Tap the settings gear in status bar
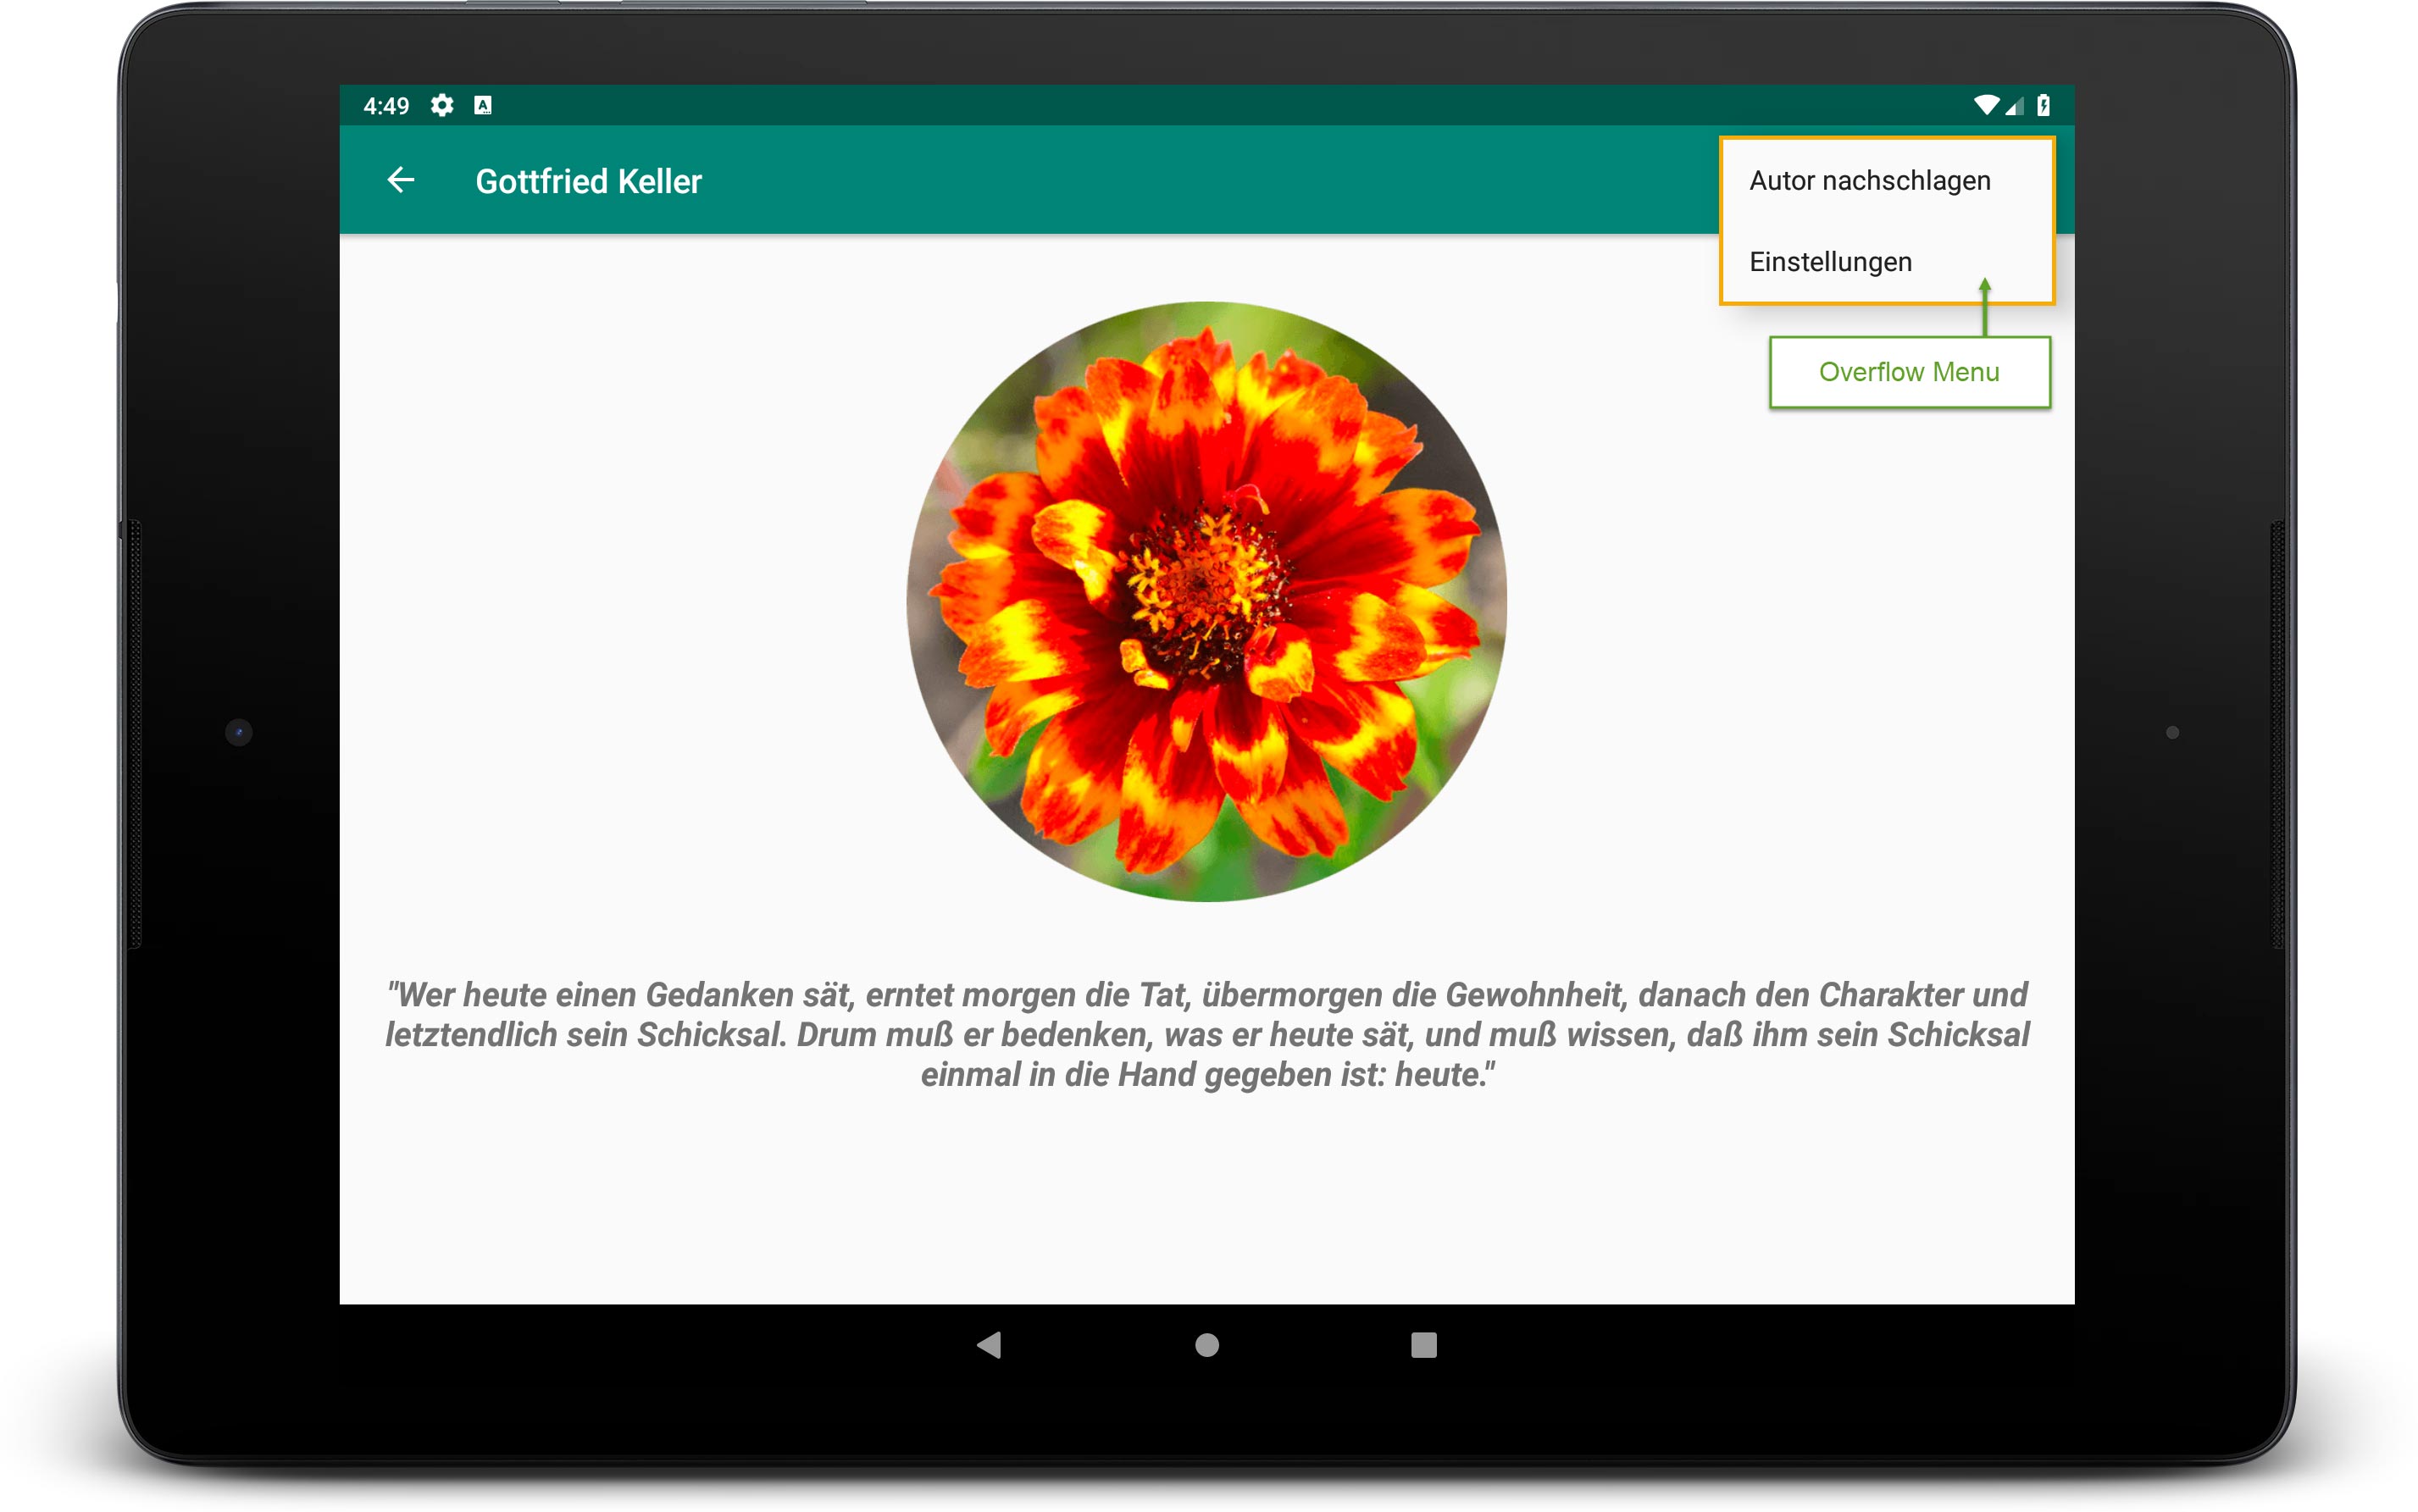 tap(442, 105)
